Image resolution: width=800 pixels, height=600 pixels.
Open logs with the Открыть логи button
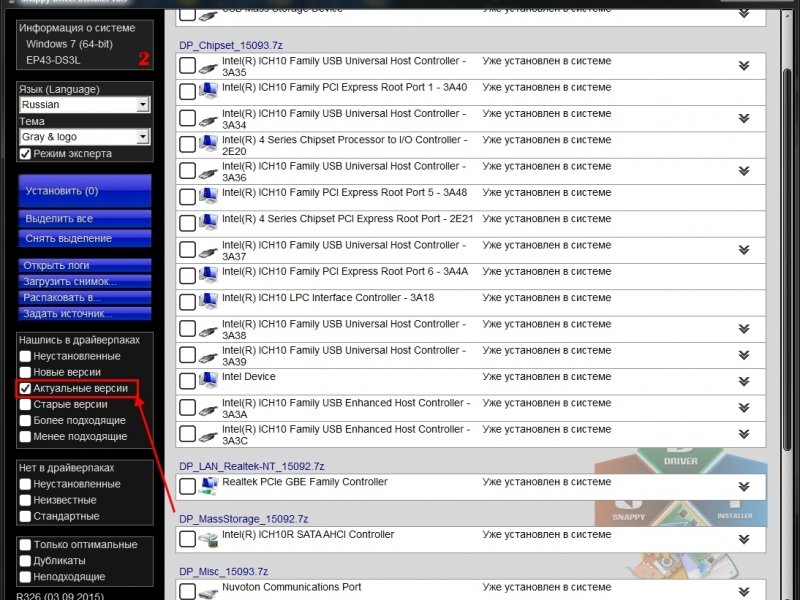(85, 265)
